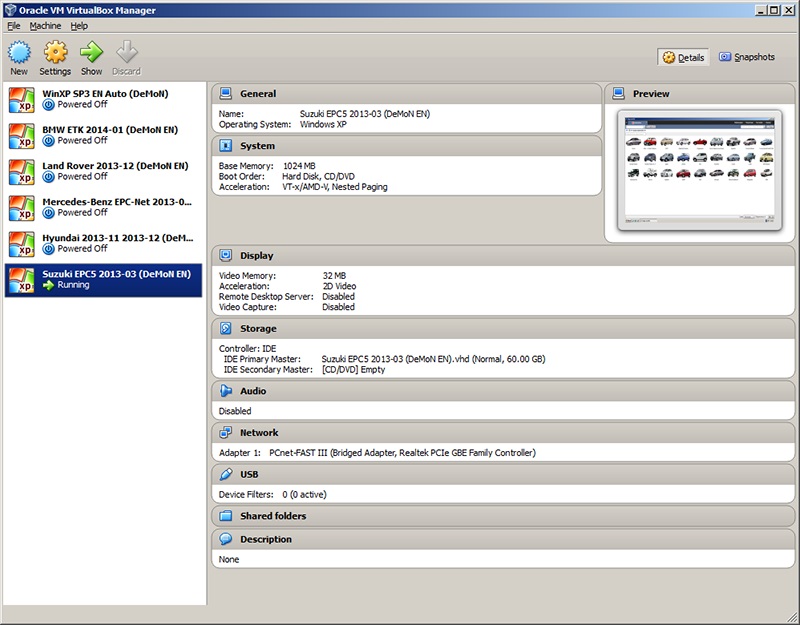Viewport: 800px width, 625px height.
Task: Click the Powered Off icon for WinXP SP3
Action: (x=48, y=105)
